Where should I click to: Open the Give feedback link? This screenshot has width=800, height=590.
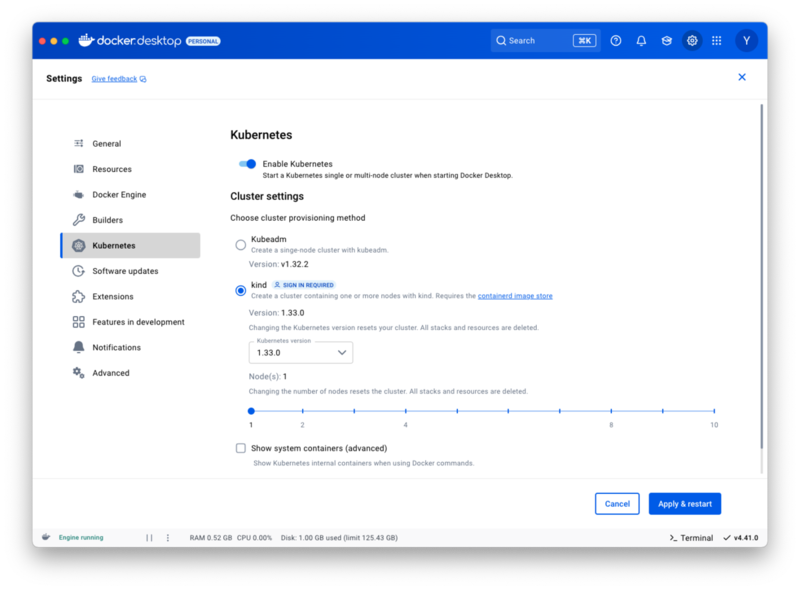point(114,79)
